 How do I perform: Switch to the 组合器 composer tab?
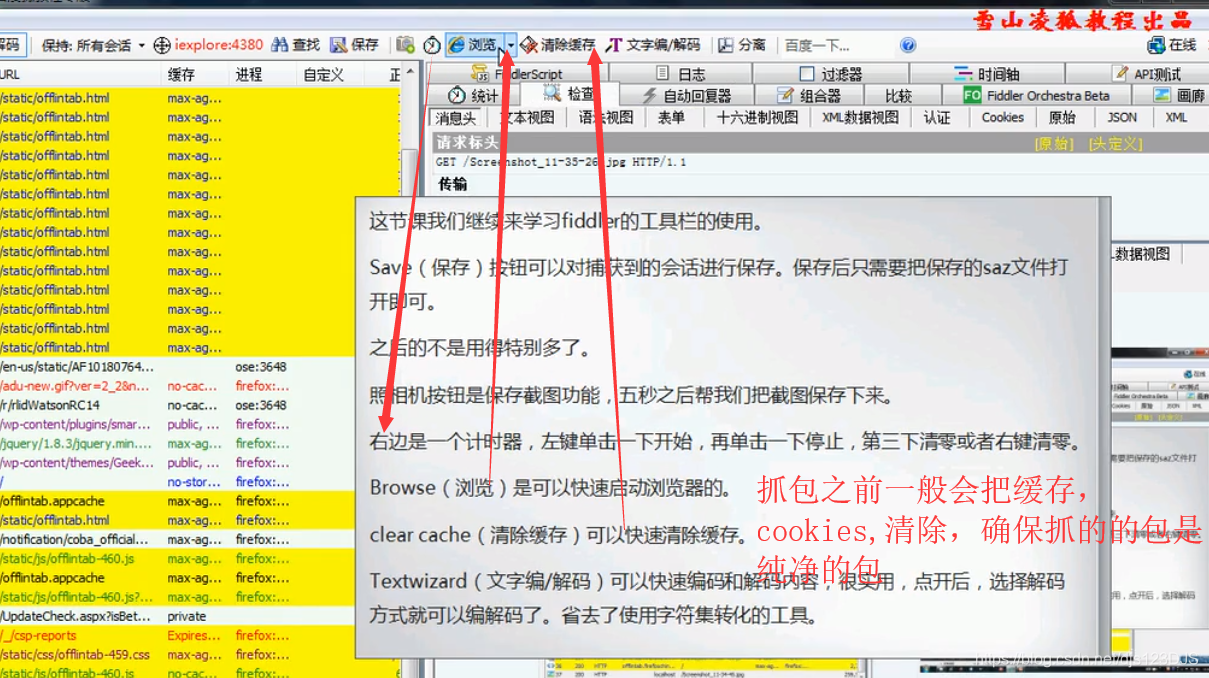tap(808, 96)
